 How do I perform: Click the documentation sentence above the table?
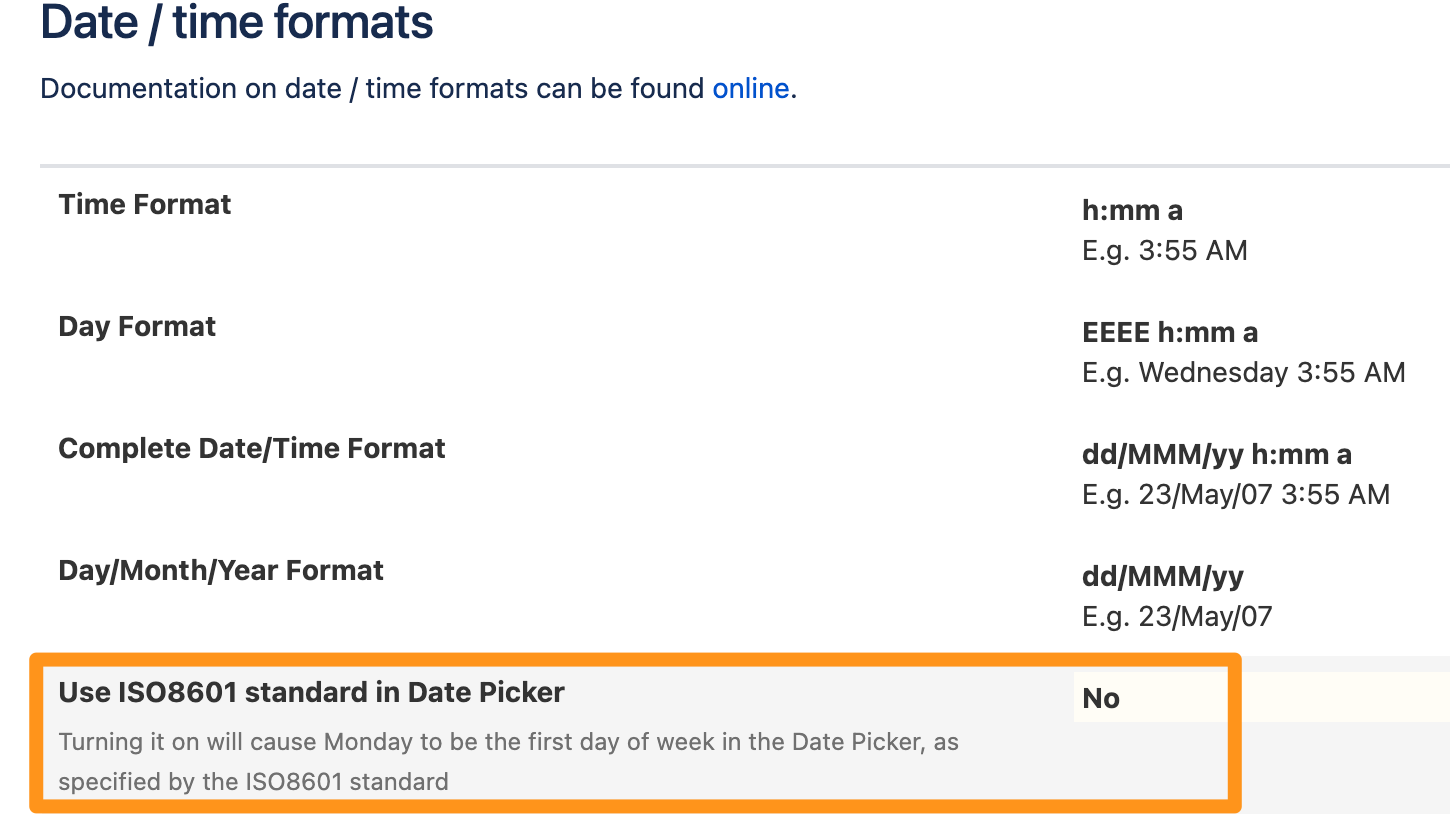(418, 88)
